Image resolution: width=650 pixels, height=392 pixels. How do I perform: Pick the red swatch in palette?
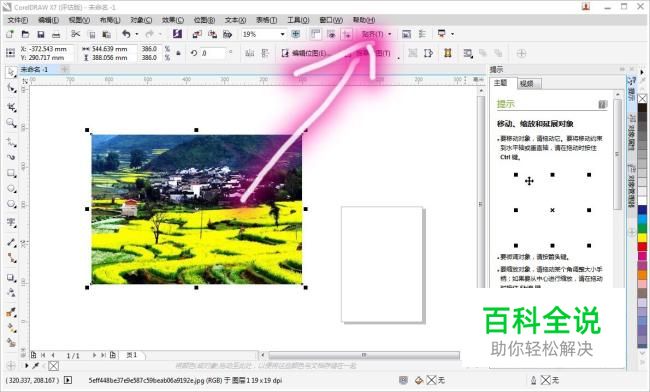point(642,247)
